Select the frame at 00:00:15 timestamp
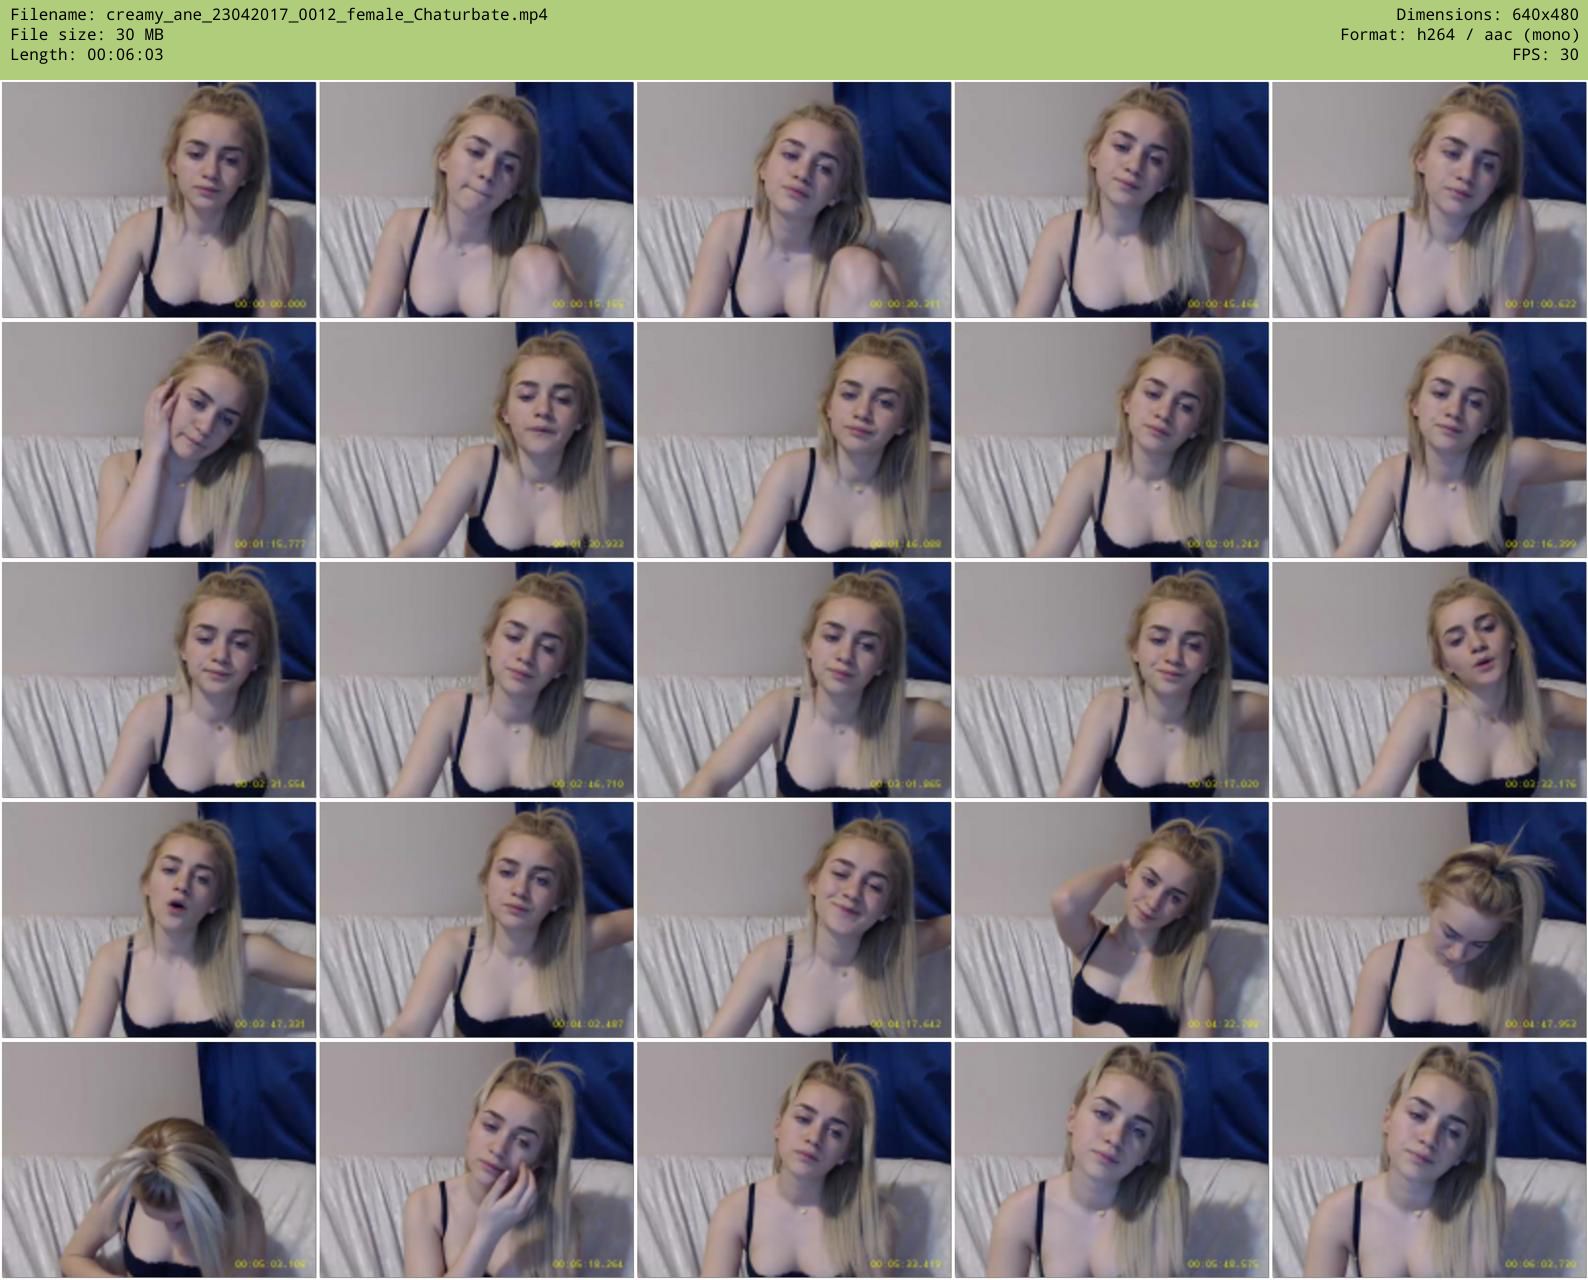The width and height of the screenshot is (1588, 1280). pyautogui.click(x=476, y=200)
